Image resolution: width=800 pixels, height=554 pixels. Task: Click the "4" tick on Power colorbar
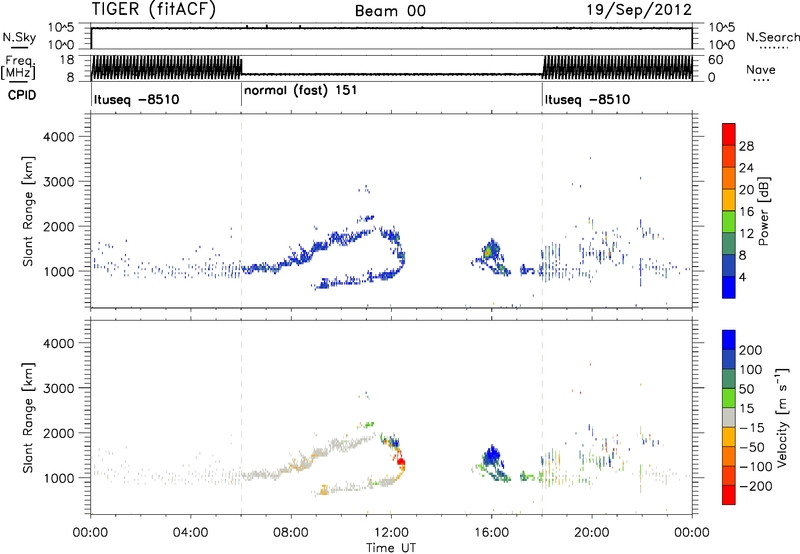coord(743,278)
